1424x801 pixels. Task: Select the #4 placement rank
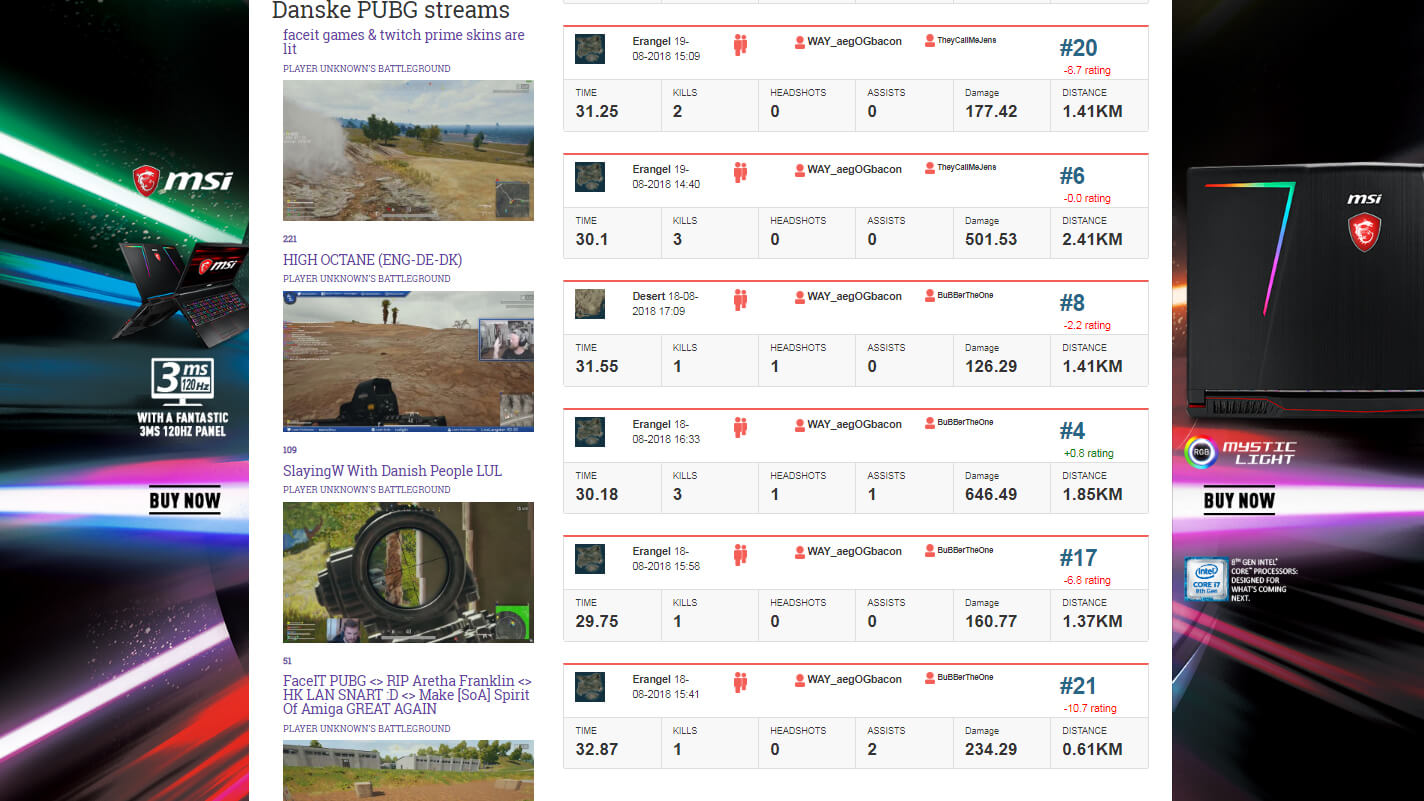click(1072, 431)
